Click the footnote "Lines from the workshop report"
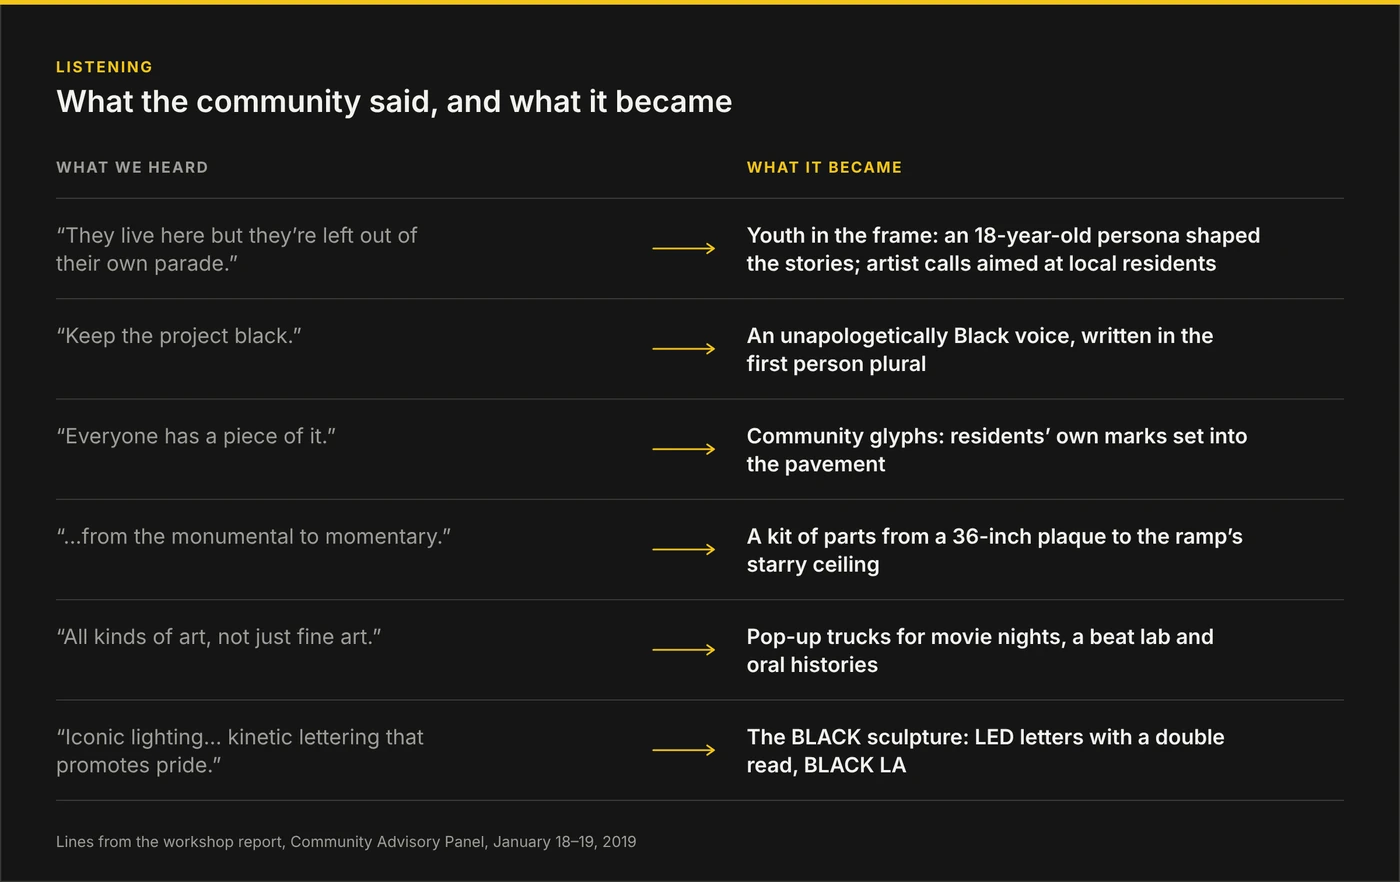 (x=346, y=842)
